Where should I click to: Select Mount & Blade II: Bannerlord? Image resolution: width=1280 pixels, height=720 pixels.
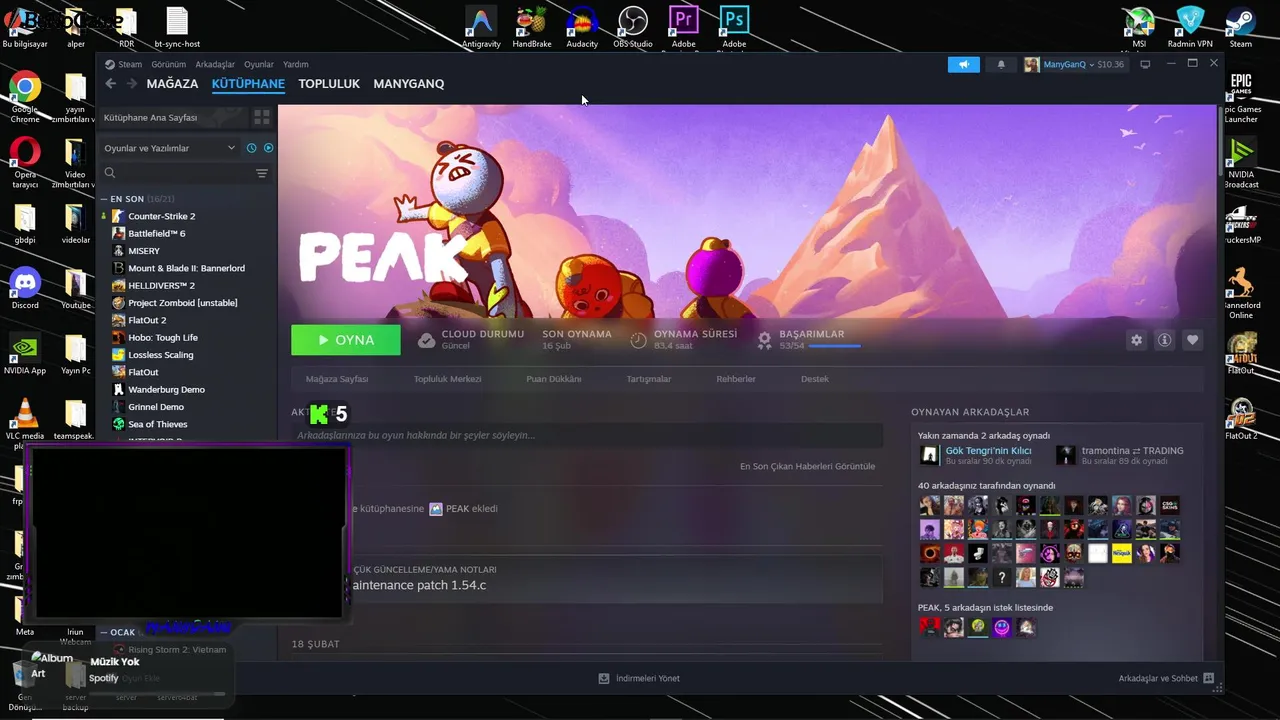pyautogui.click(x=187, y=268)
